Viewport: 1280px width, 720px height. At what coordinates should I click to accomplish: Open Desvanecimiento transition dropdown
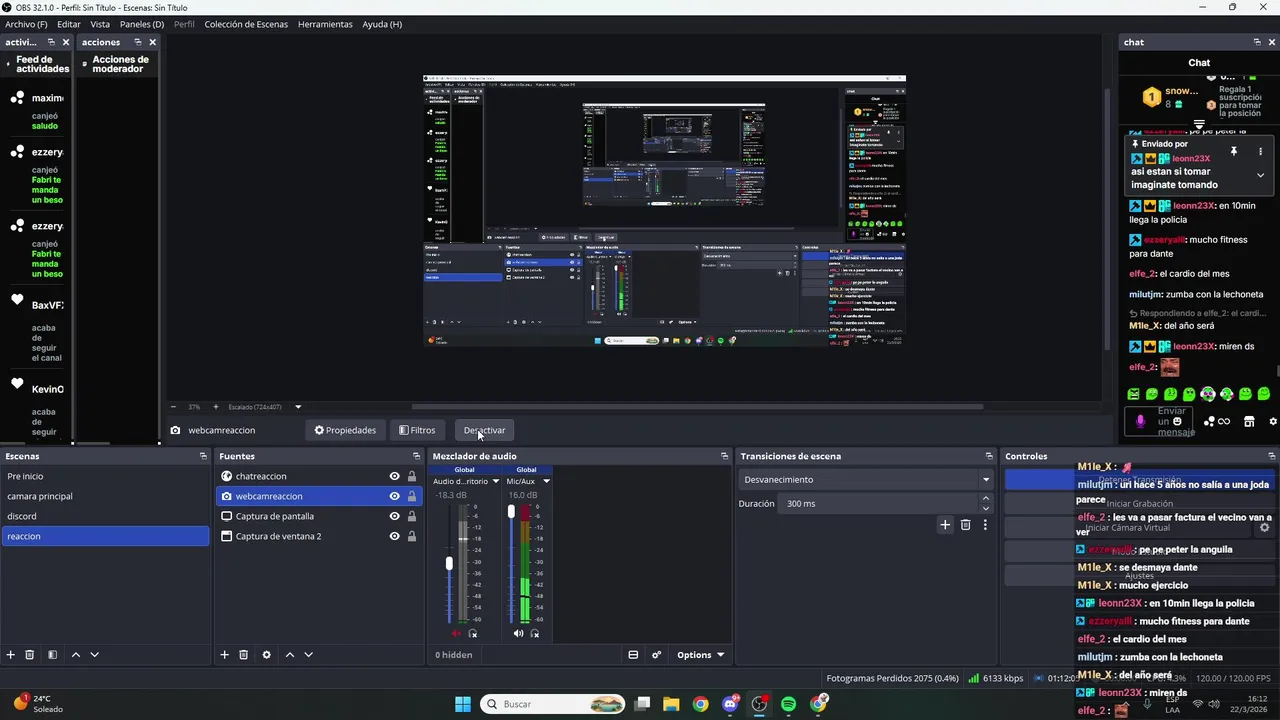(866, 479)
